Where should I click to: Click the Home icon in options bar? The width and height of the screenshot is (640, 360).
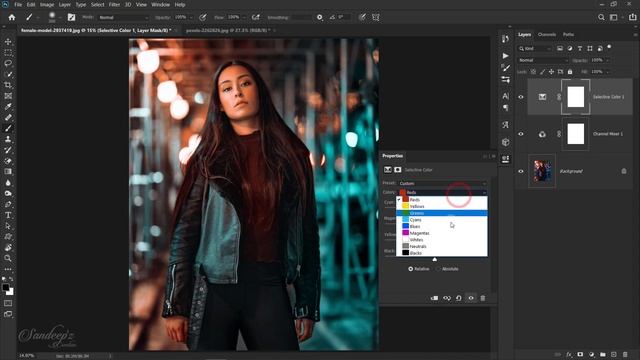(x=12, y=17)
